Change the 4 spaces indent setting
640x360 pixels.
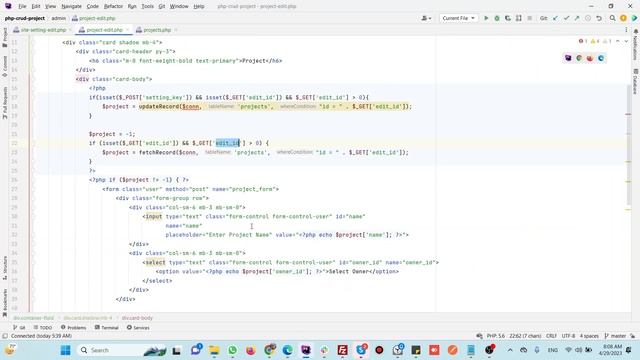click(x=589, y=336)
